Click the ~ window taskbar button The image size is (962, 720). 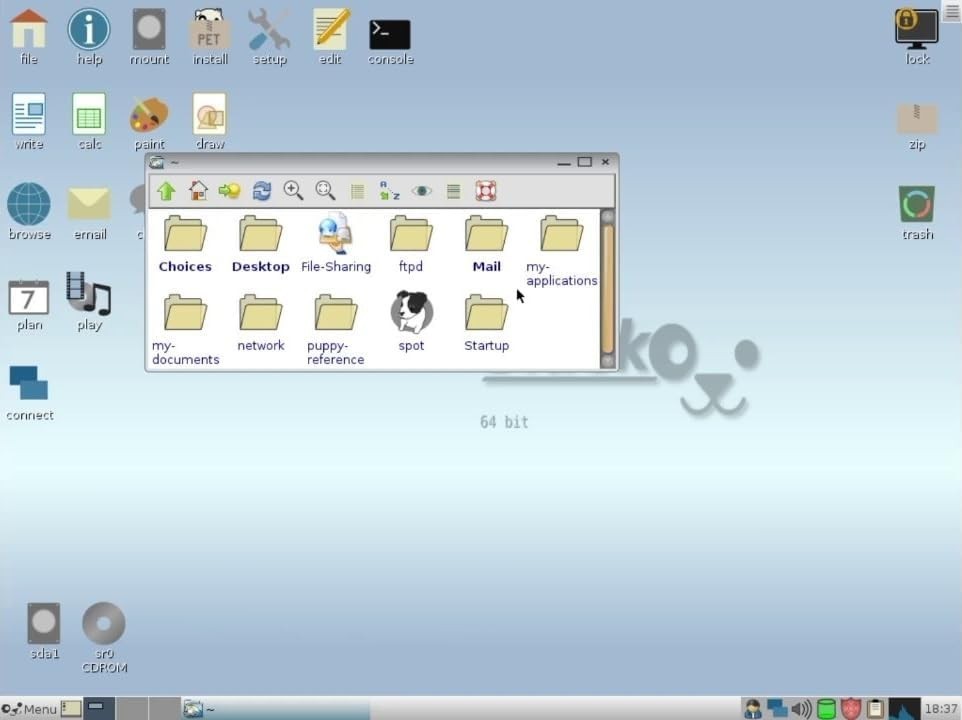pos(275,709)
